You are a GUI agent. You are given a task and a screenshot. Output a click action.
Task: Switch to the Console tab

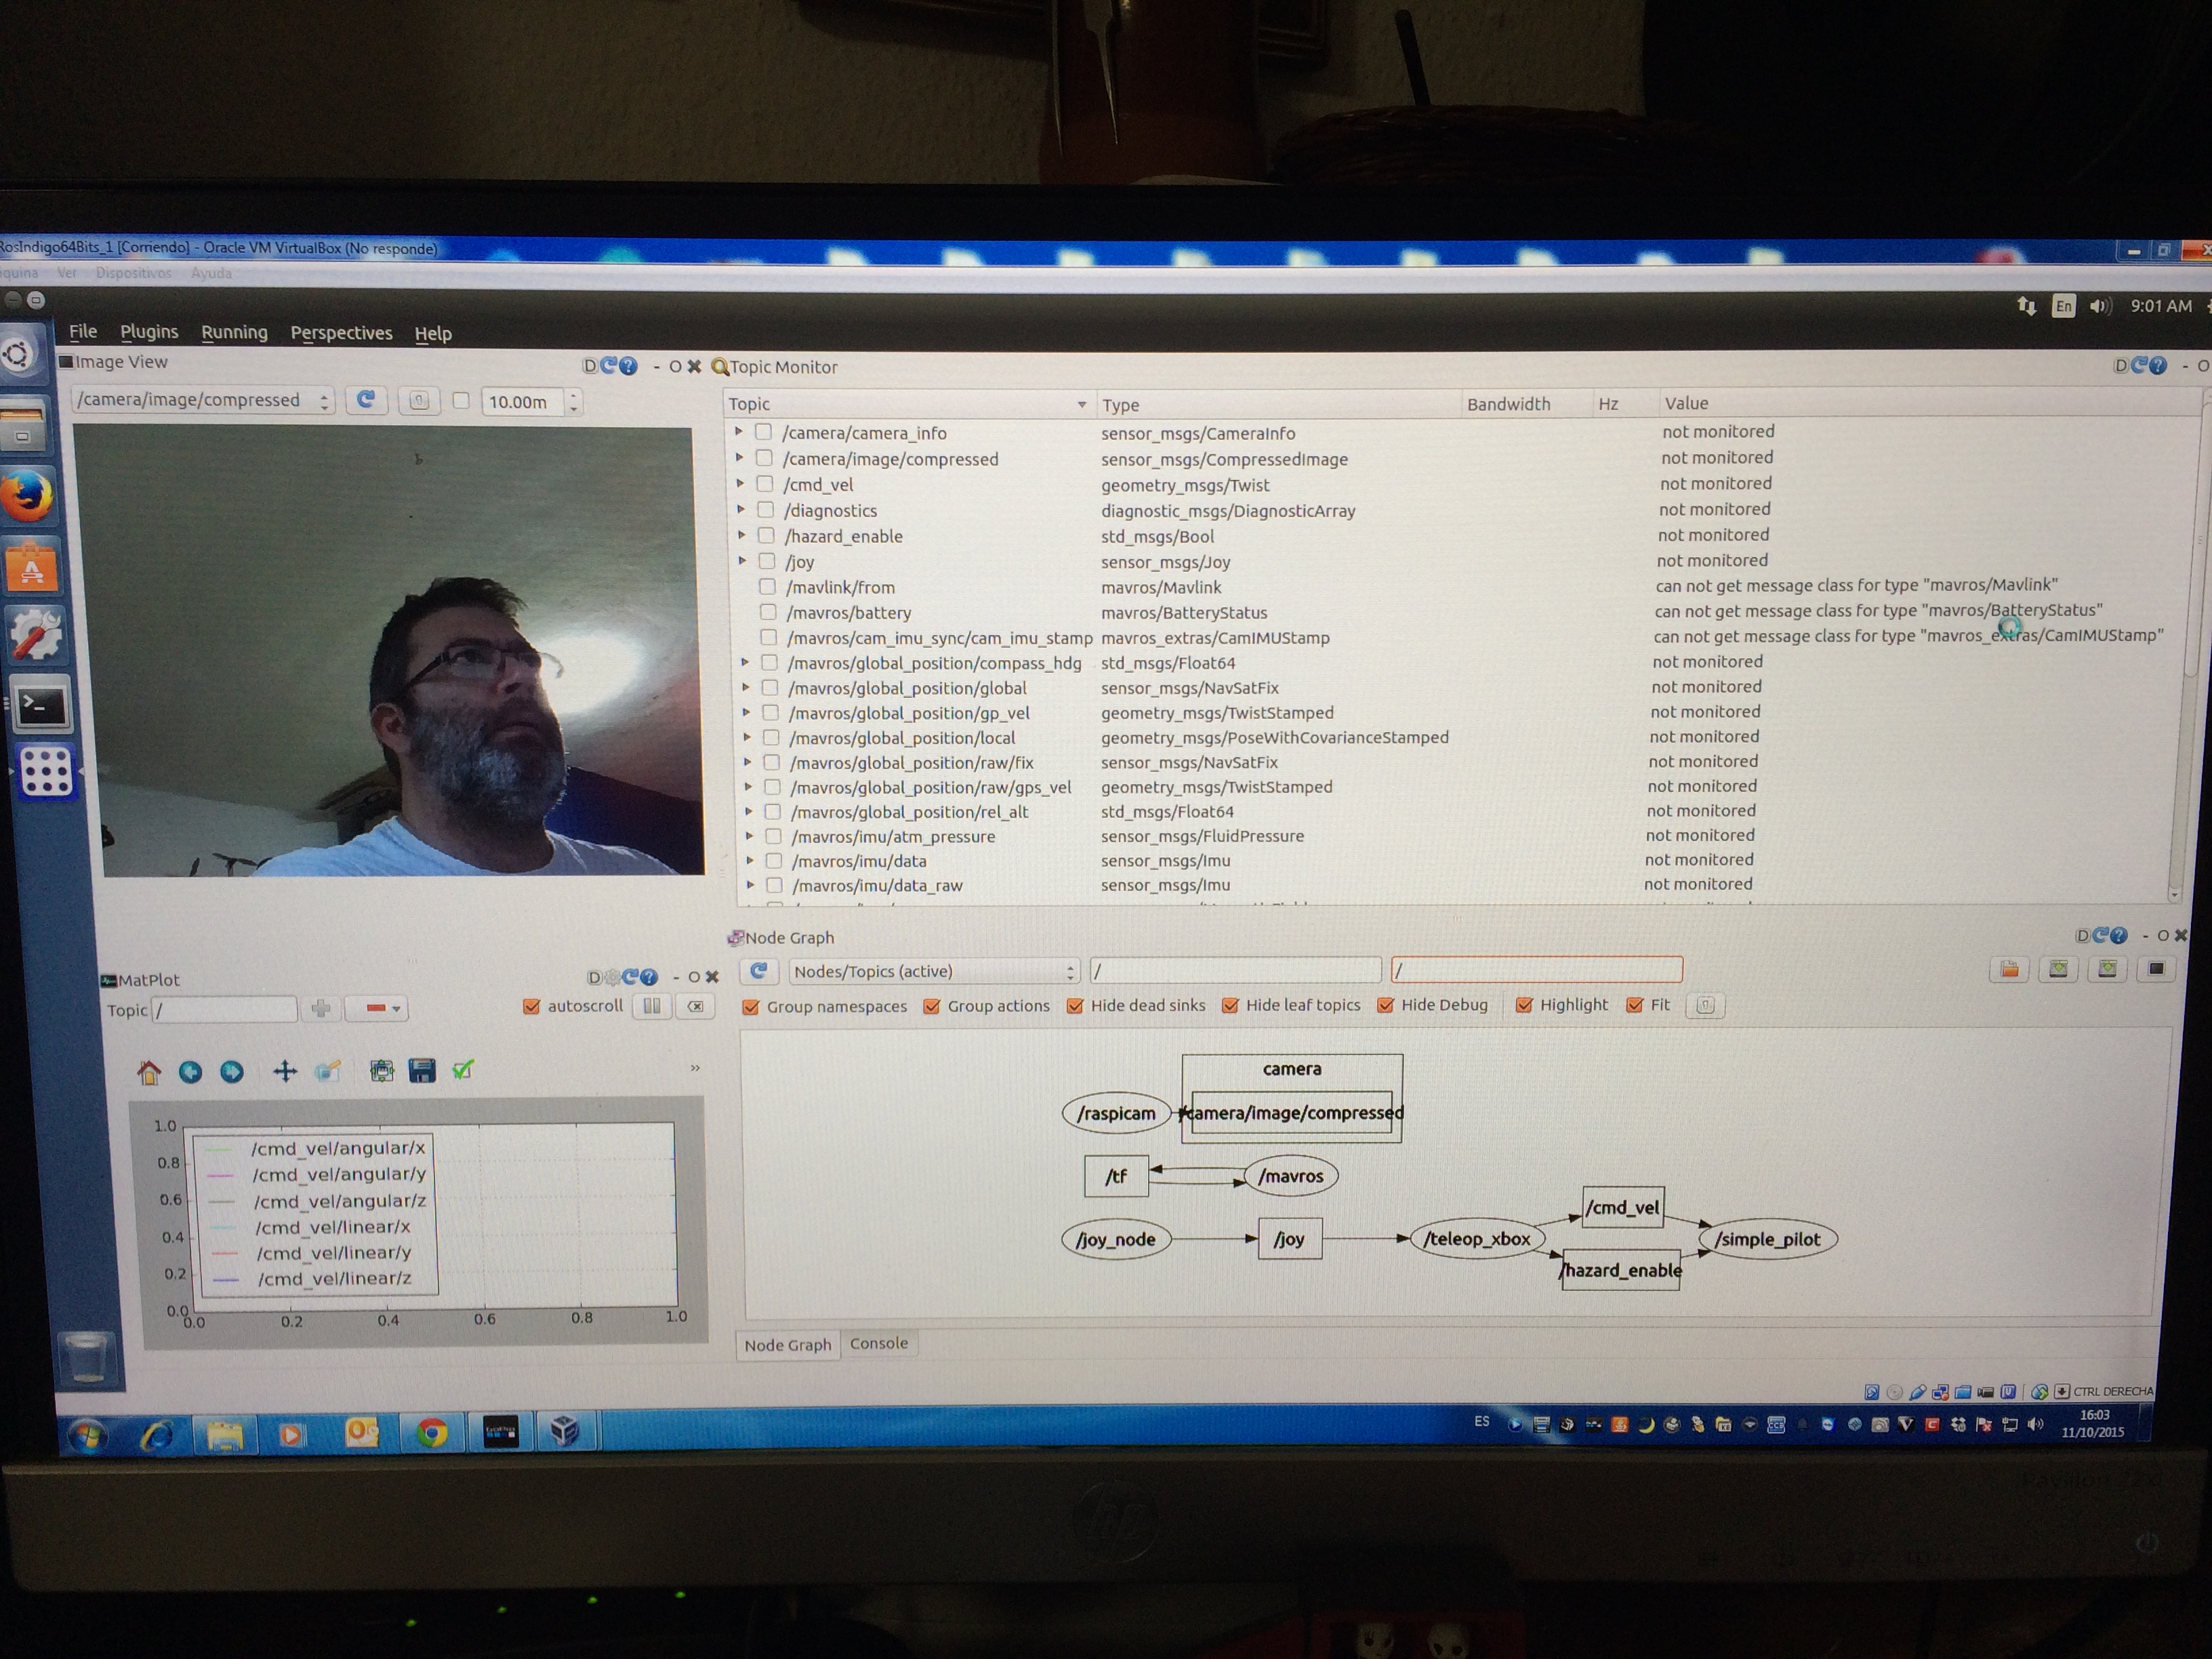tap(879, 1343)
